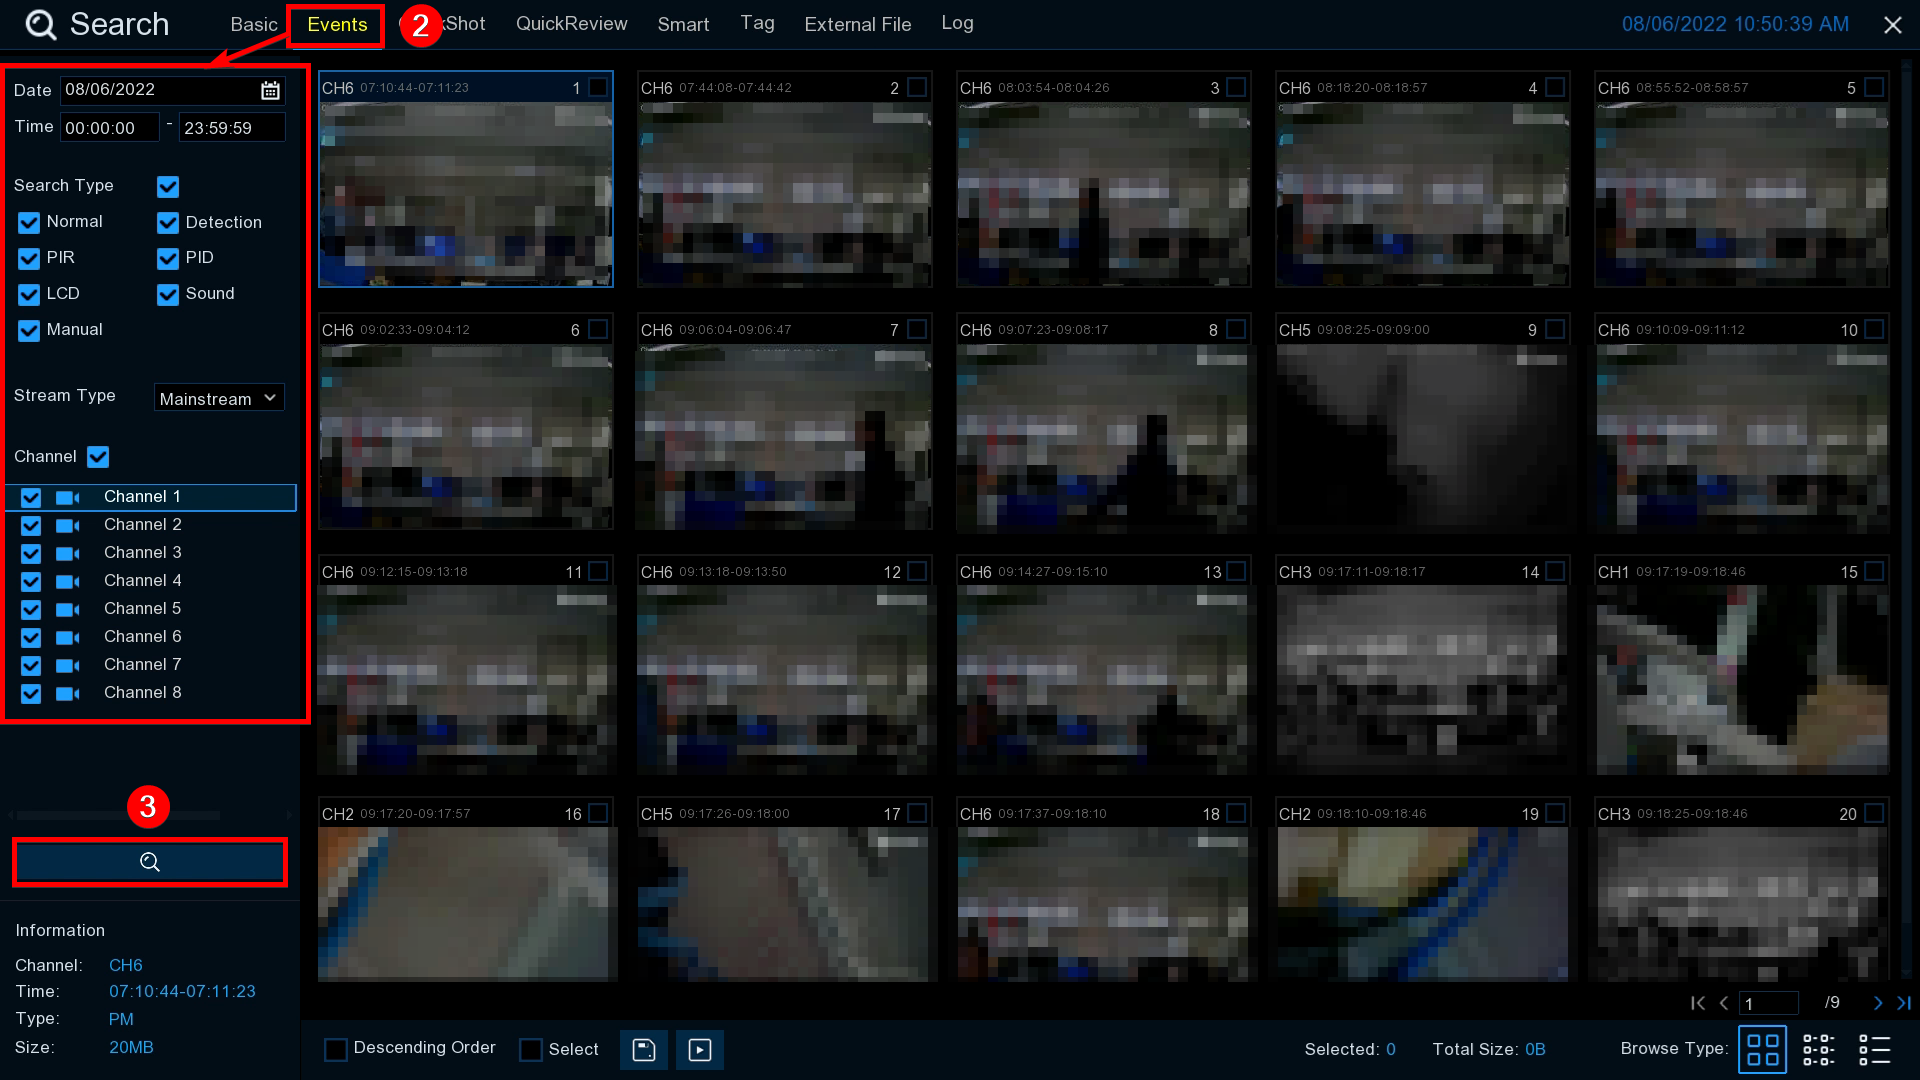The height and width of the screenshot is (1080, 1920).
Task: Click the magnifier search button
Action: 150,862
